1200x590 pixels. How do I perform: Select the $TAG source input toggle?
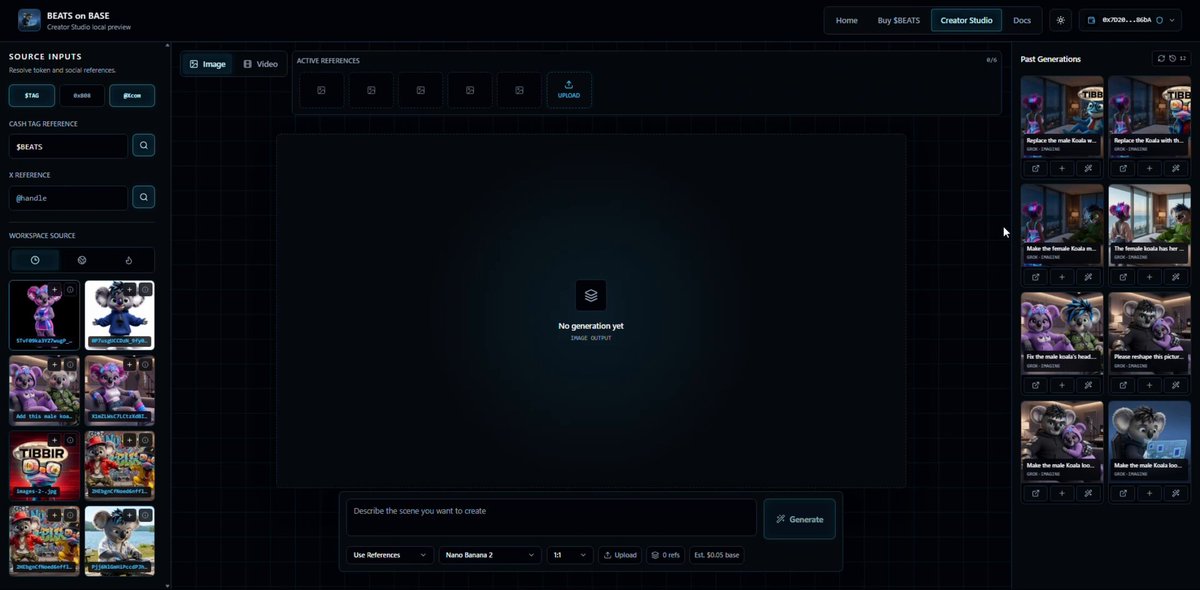32,96
